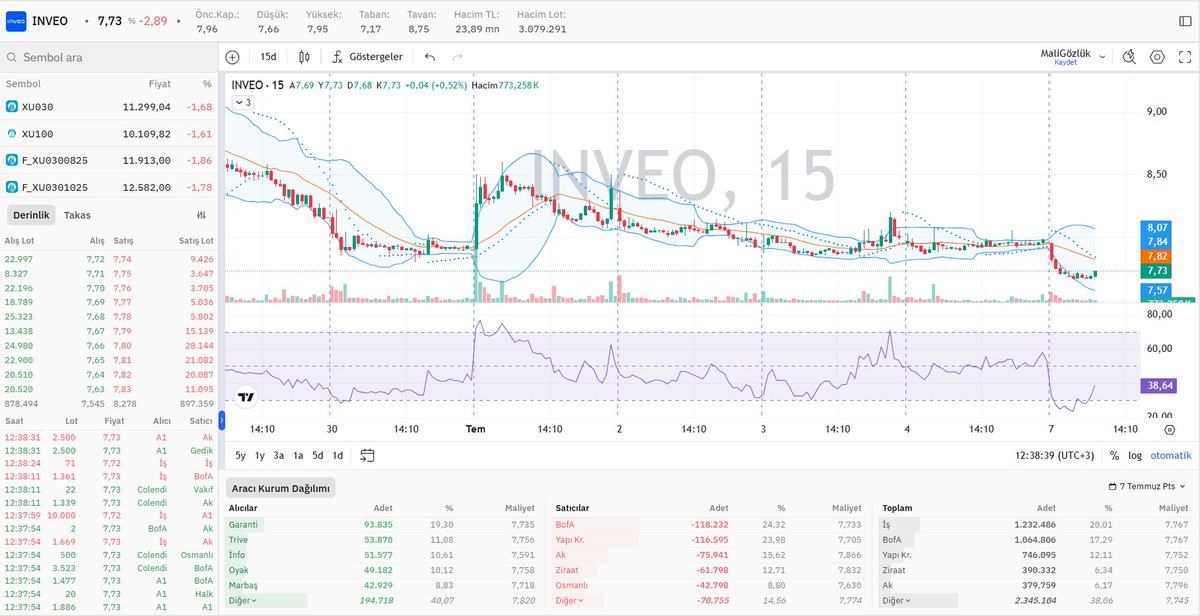The height and width of the screenshot is (616, 1200).
Task: Click Ziraat row in Satıcılar list
Action: [x=708, y=569]
